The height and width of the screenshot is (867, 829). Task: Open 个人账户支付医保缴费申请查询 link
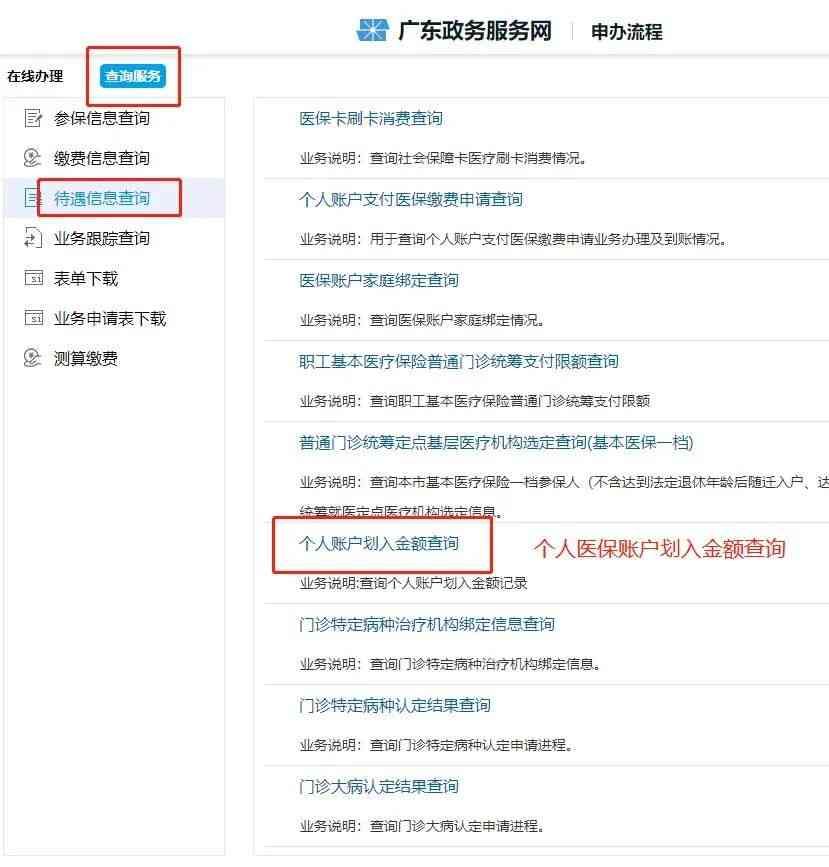click(x=410, y=199)
